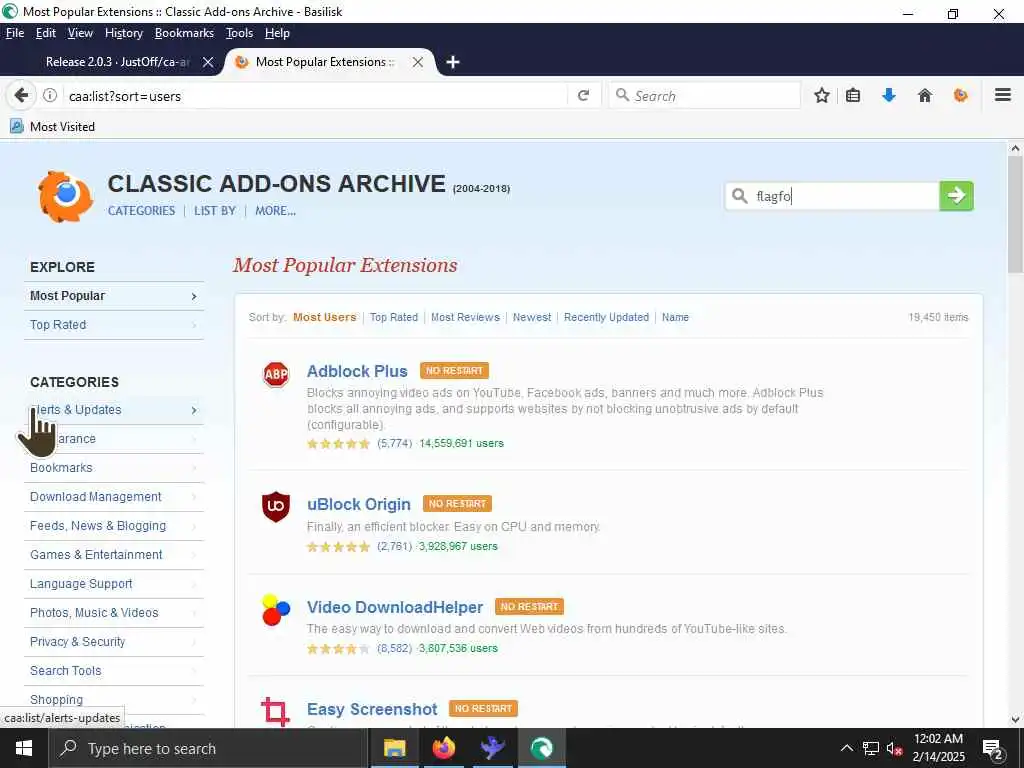Click the uBlock Origin shield icon

(276, 507)
